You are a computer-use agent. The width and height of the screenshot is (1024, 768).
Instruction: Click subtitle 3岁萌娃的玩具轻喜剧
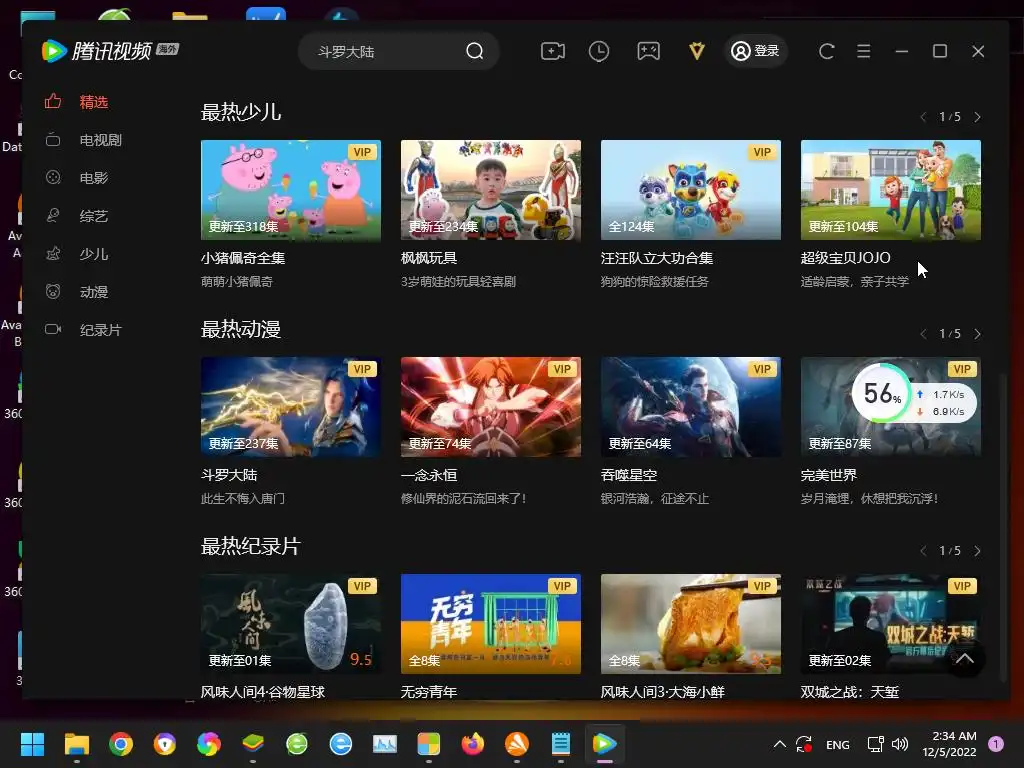click(x=458, y=281)
